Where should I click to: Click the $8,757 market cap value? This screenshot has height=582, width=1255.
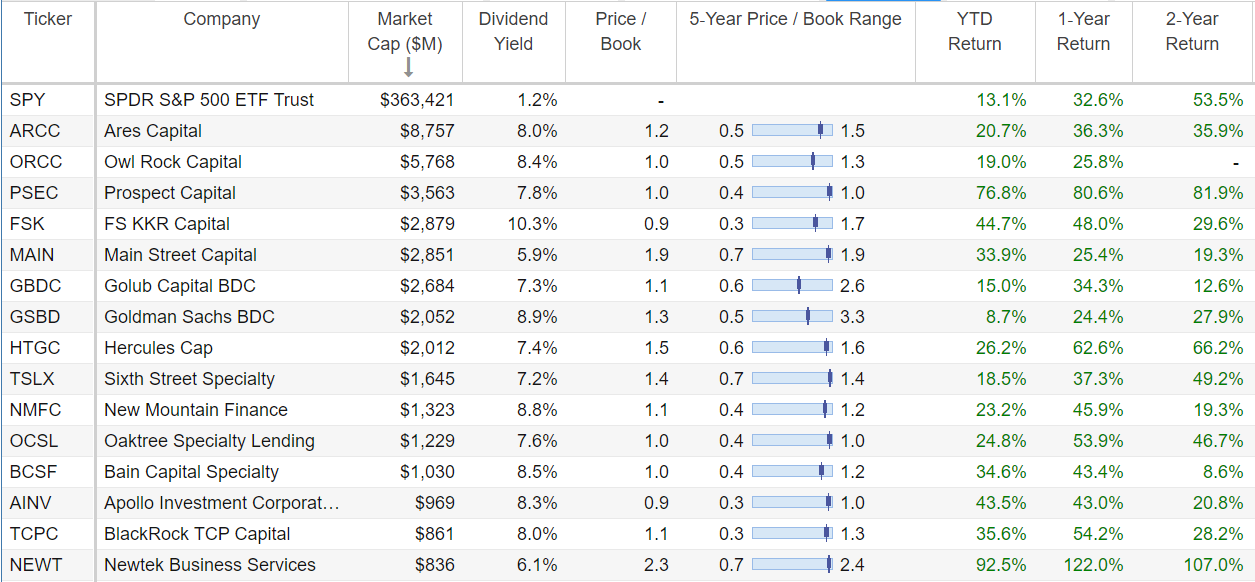(x=427, y=131)
